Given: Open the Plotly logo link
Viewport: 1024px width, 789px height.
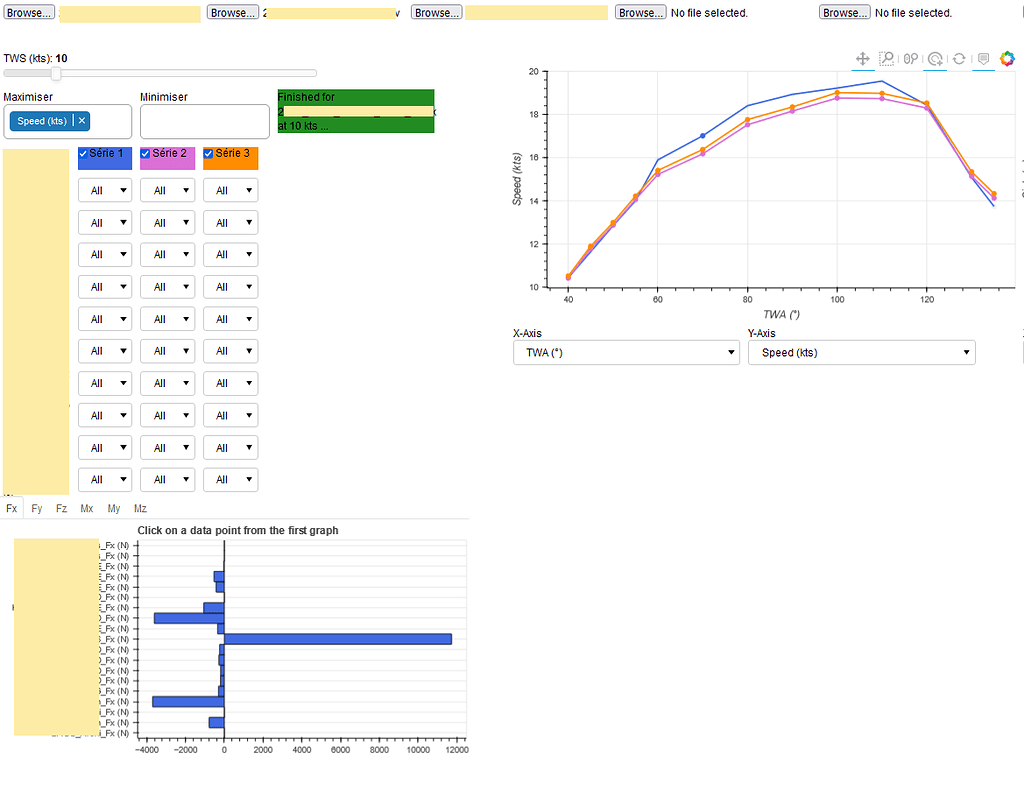Looking at the screenshot, I should (x=1007, y=58).
